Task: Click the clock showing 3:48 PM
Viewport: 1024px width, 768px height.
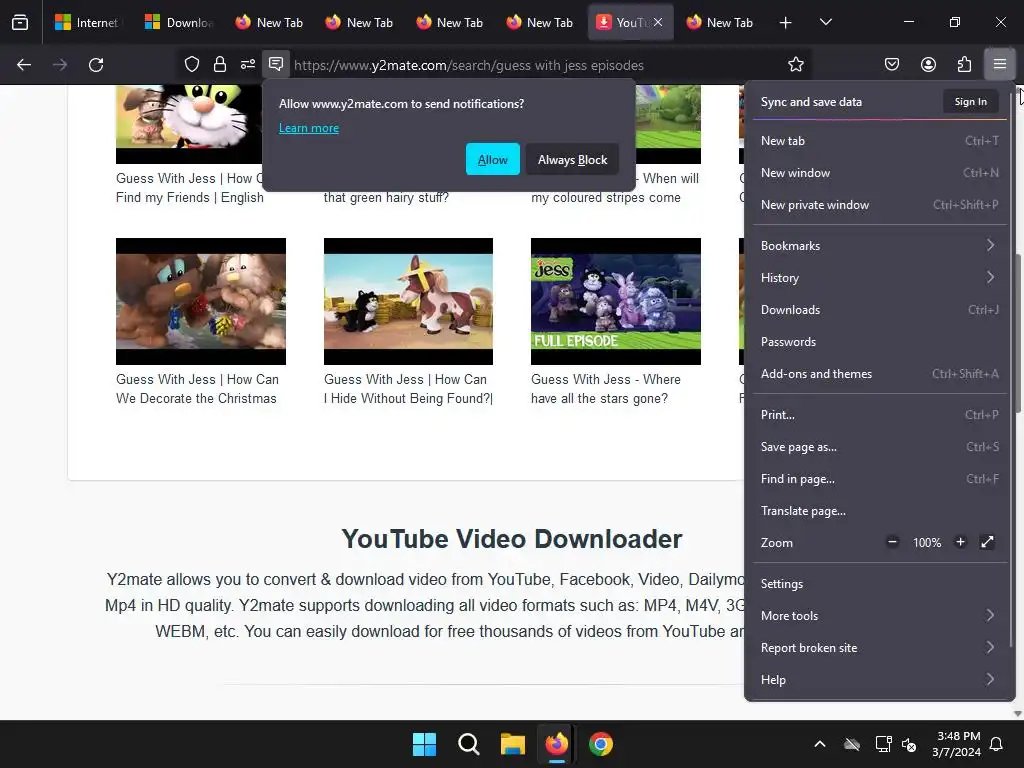Action: [956, 744]
